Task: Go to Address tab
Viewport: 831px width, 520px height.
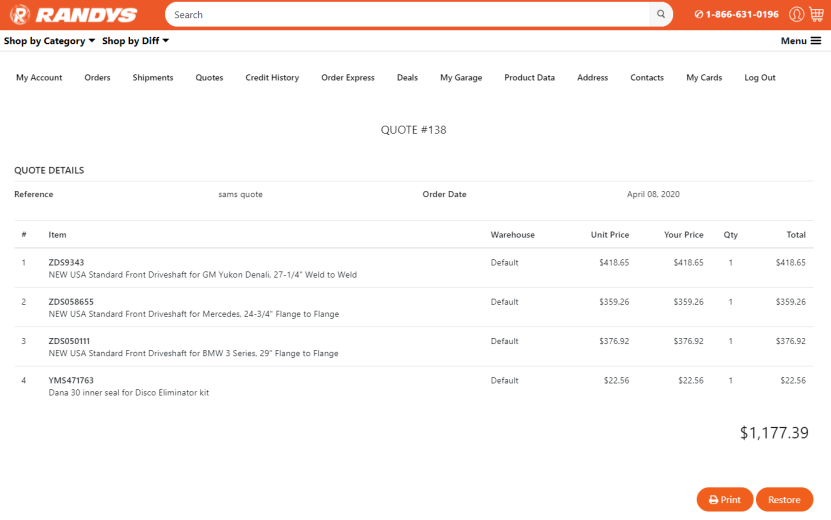Action: pyautogui.click(x=593, y=77)
